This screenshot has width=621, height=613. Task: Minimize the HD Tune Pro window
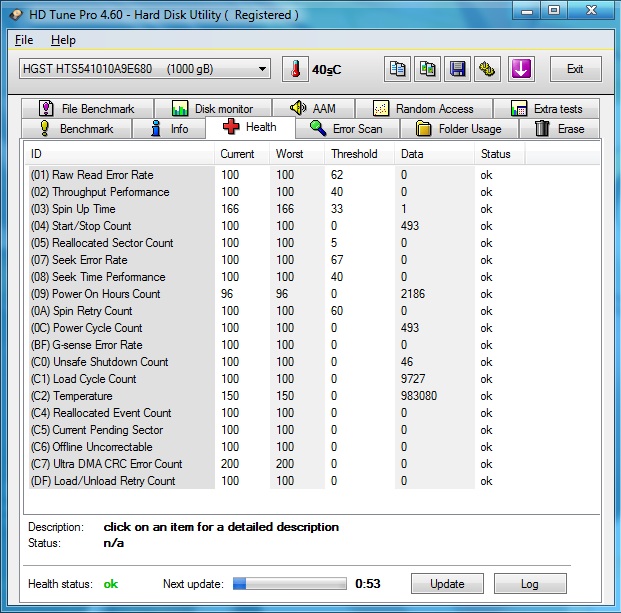[527, 11]
